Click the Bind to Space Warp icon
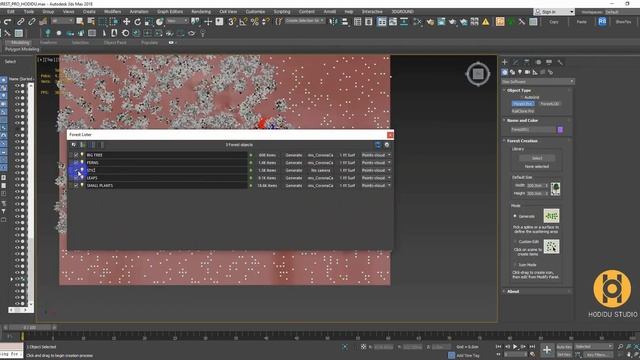The height and width of the screenshot is (360, 640). (x=43, y=22)
